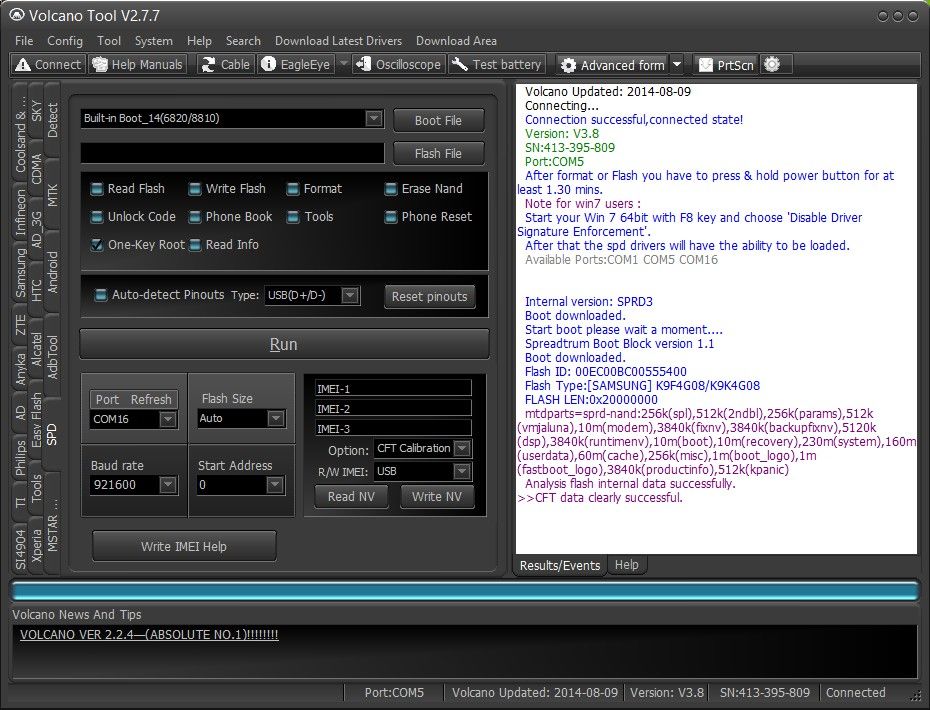
Task: Click the blue progress bar
Action: point(464,591)
